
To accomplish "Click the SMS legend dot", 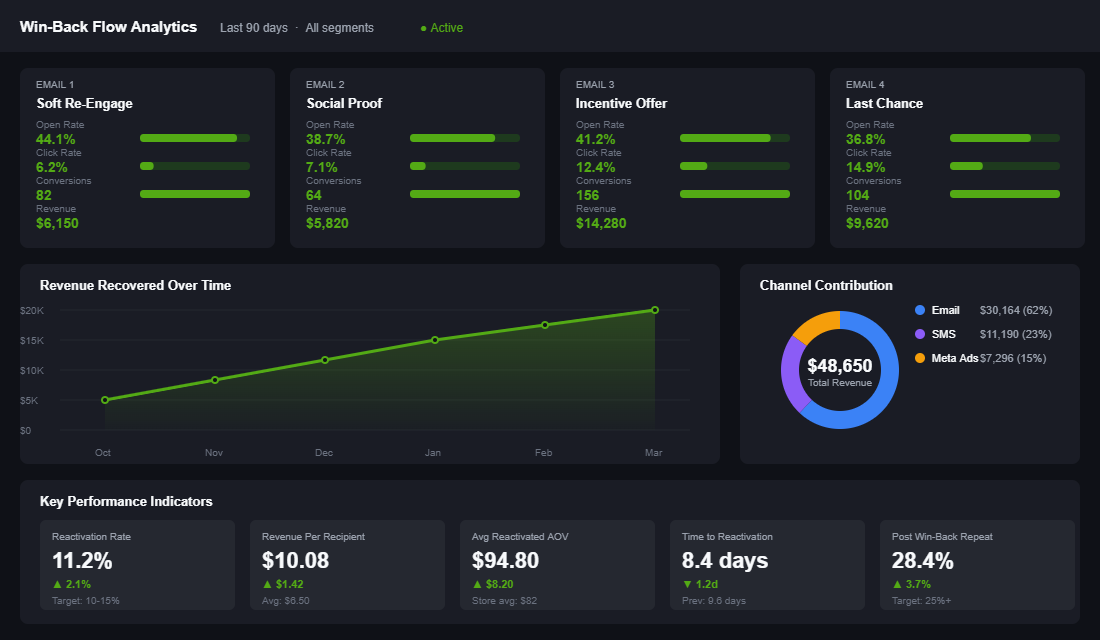I will 921,333.
